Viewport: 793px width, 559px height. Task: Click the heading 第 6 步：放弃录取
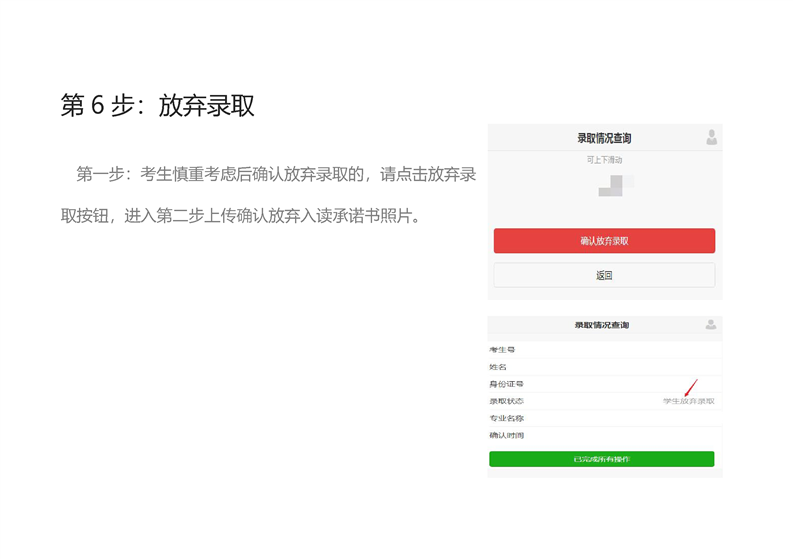158,106
